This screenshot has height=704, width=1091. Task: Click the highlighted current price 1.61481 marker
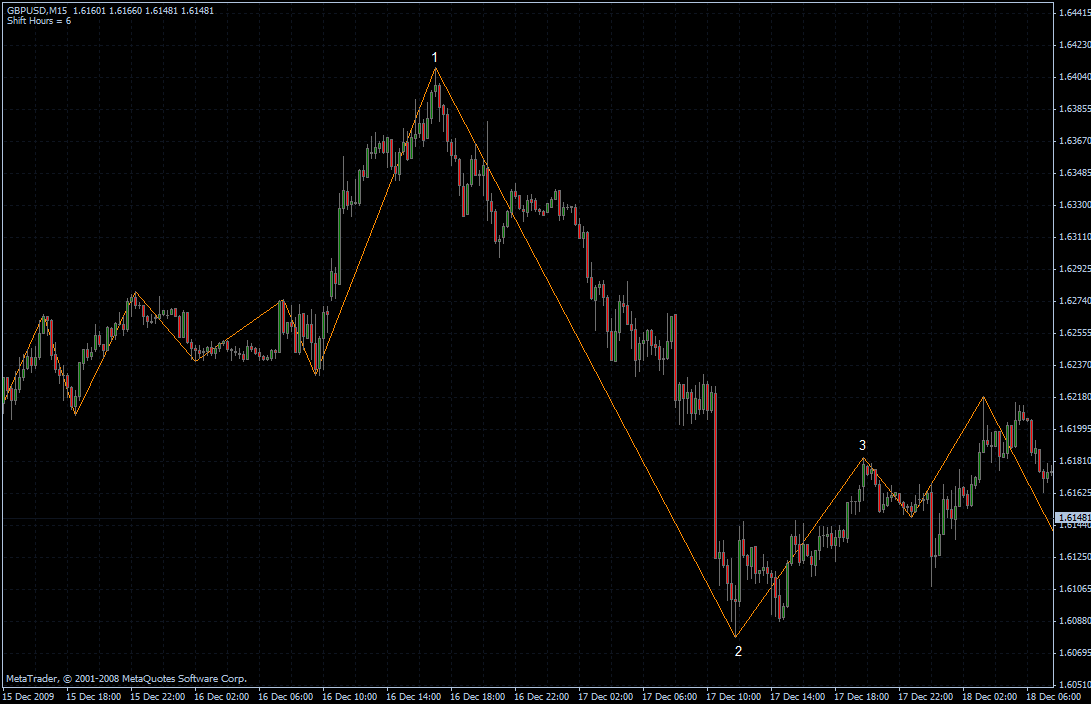[1074, 518]
